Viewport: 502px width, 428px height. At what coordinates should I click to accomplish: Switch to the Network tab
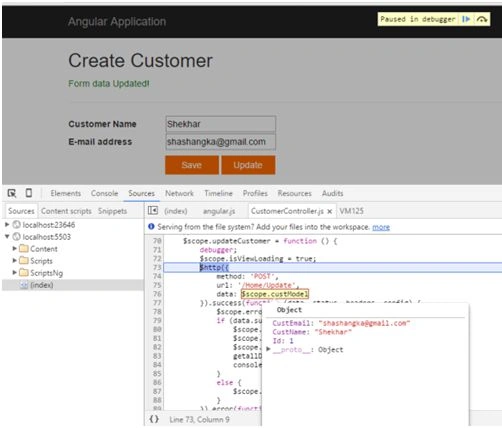[x=179, y=193]
